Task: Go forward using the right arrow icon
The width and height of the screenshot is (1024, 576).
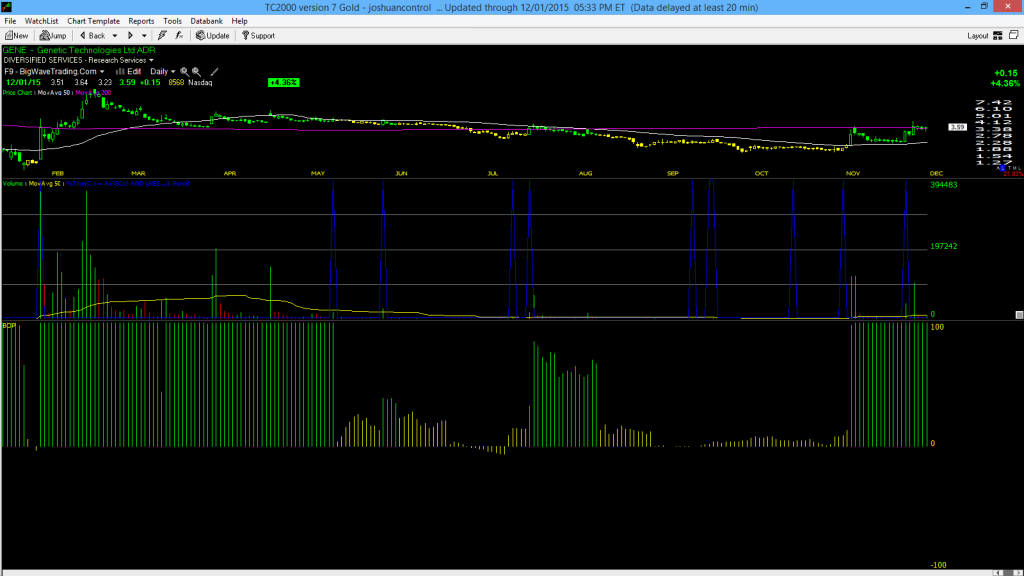Action: click(130, 36)
